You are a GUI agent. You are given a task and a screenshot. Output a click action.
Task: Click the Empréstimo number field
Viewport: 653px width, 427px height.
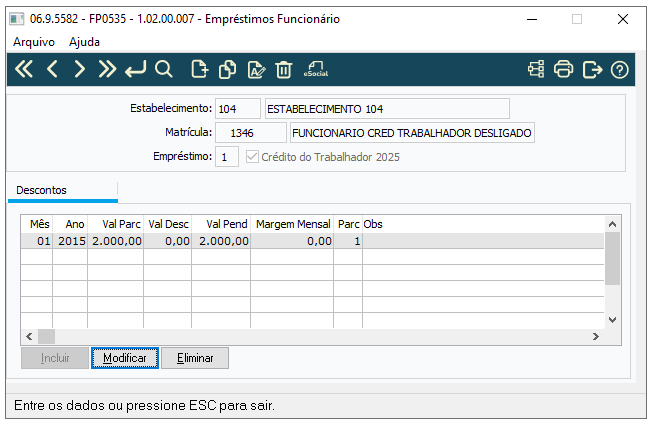click(227, 157)
